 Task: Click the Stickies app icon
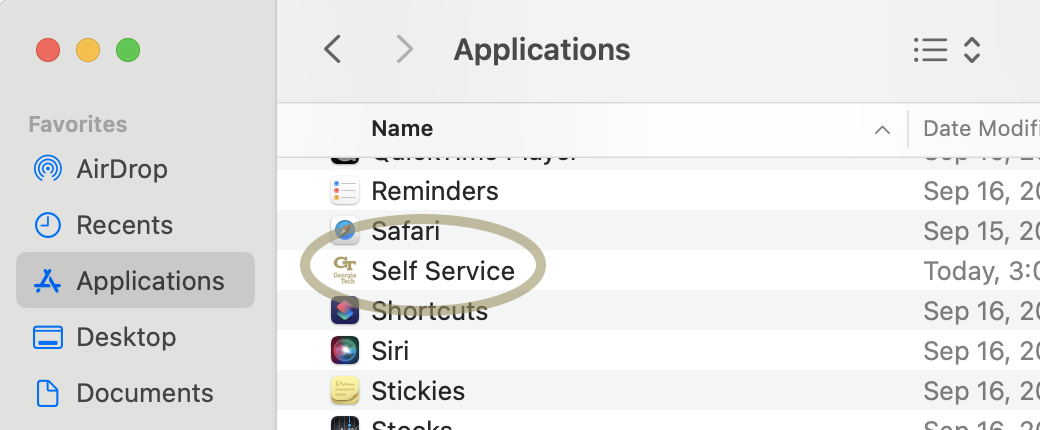(x=344, y=390)
